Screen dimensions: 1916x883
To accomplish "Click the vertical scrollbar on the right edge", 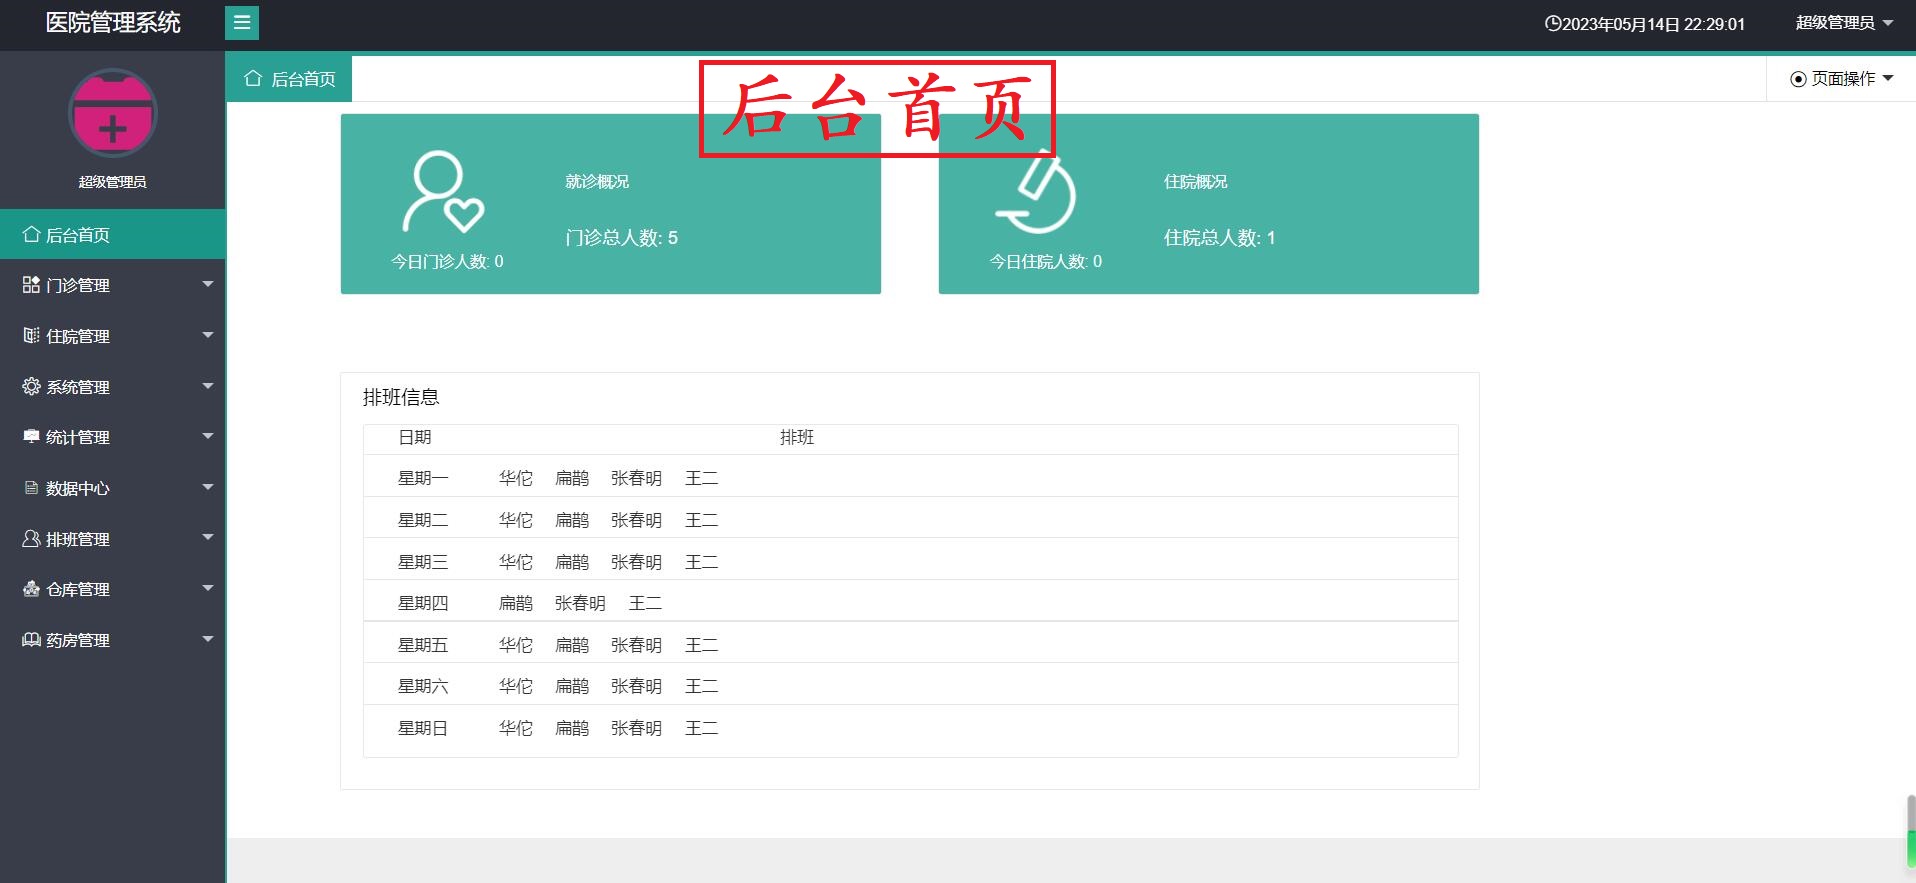I will (x=1911, y=830).
